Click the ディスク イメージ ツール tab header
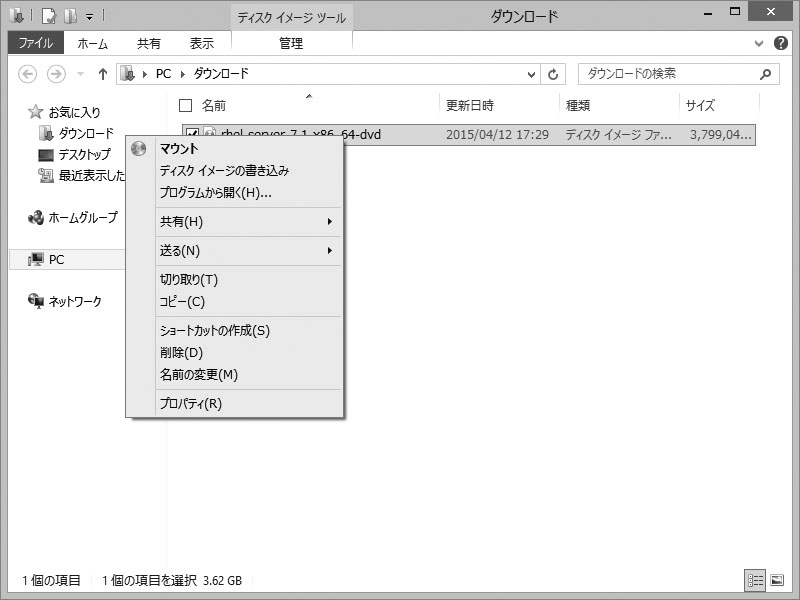This screenshot has height=600, width=800. pyautogui.click(x=291, y=18)
